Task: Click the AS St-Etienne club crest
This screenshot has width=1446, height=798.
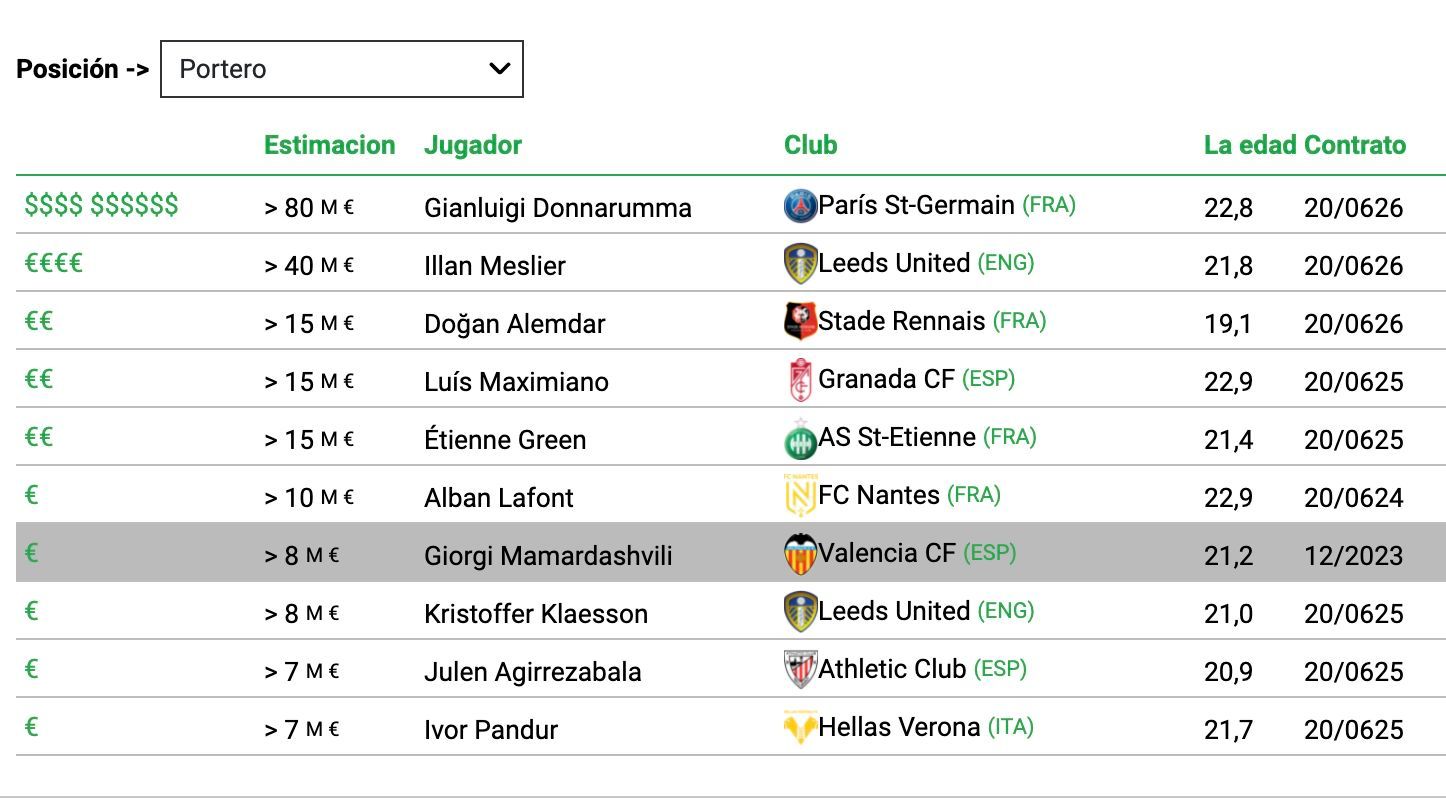Action: [x=800, y=438]
